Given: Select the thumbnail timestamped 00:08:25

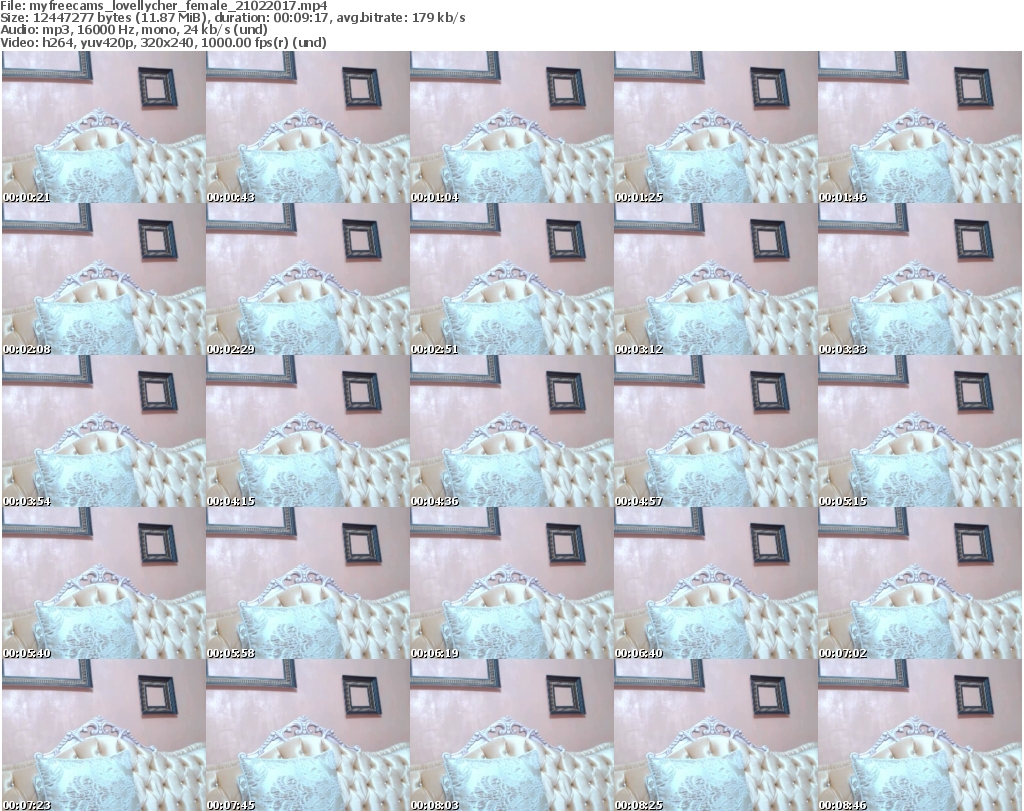Looking at the screenshot, I should [x=716, y=735].
